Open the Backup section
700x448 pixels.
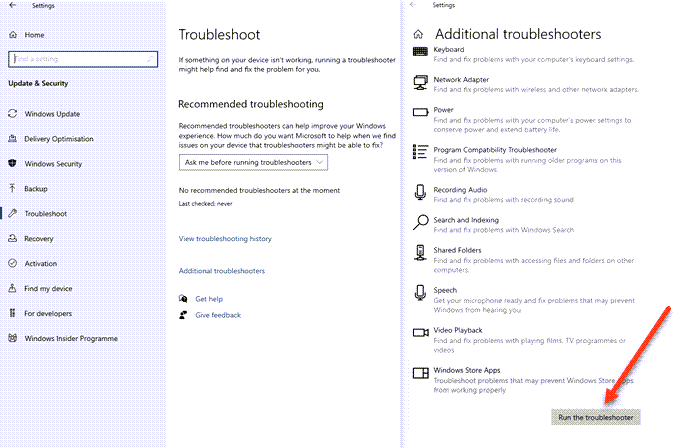36,189
